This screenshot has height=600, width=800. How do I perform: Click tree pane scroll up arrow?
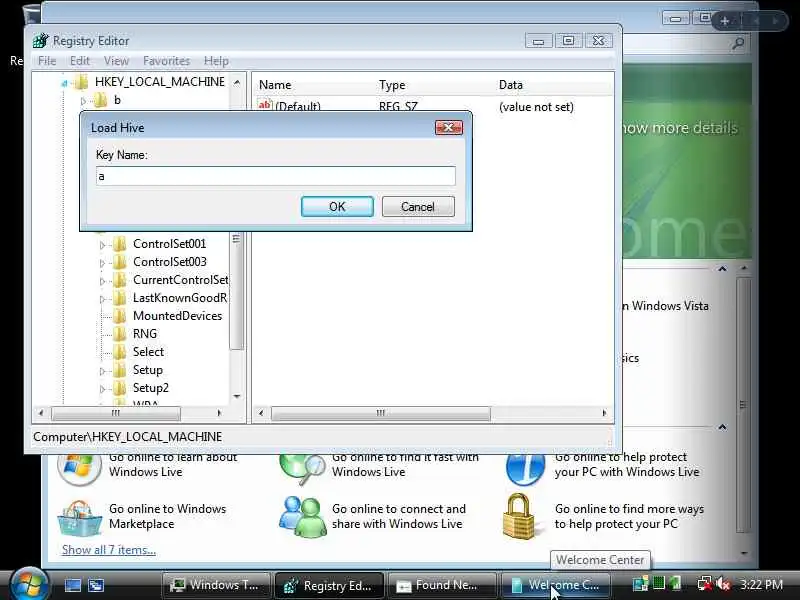pyautogui.click(x=237, y=82)
